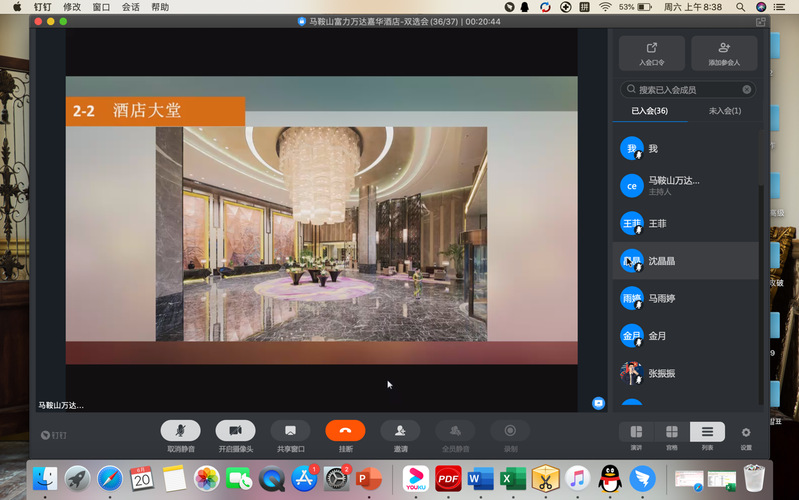Open QQ penguin icon in Dock
Viewport: 799px width, 500px height.
[609, 478]
